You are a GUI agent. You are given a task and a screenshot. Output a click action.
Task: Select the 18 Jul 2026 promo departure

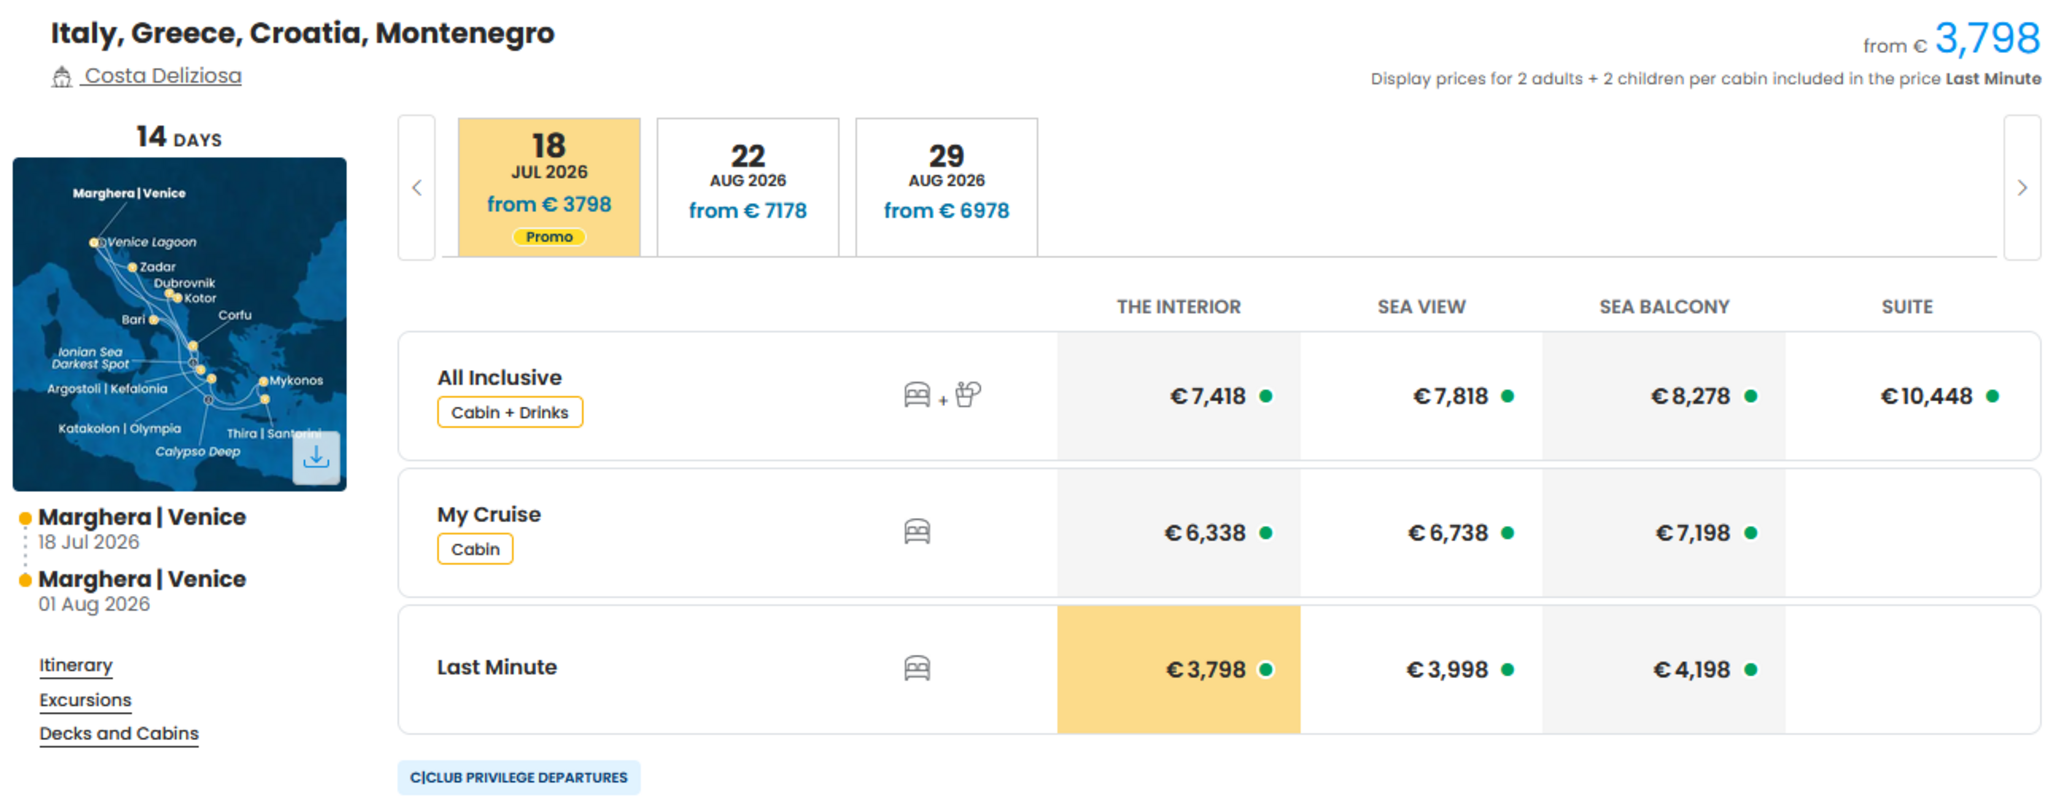549,187
